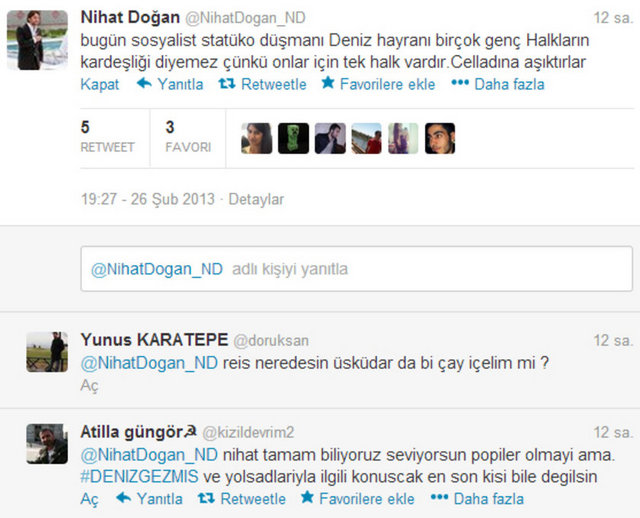Click the star icon under Atilla güngör's tweet

[307, 497]
